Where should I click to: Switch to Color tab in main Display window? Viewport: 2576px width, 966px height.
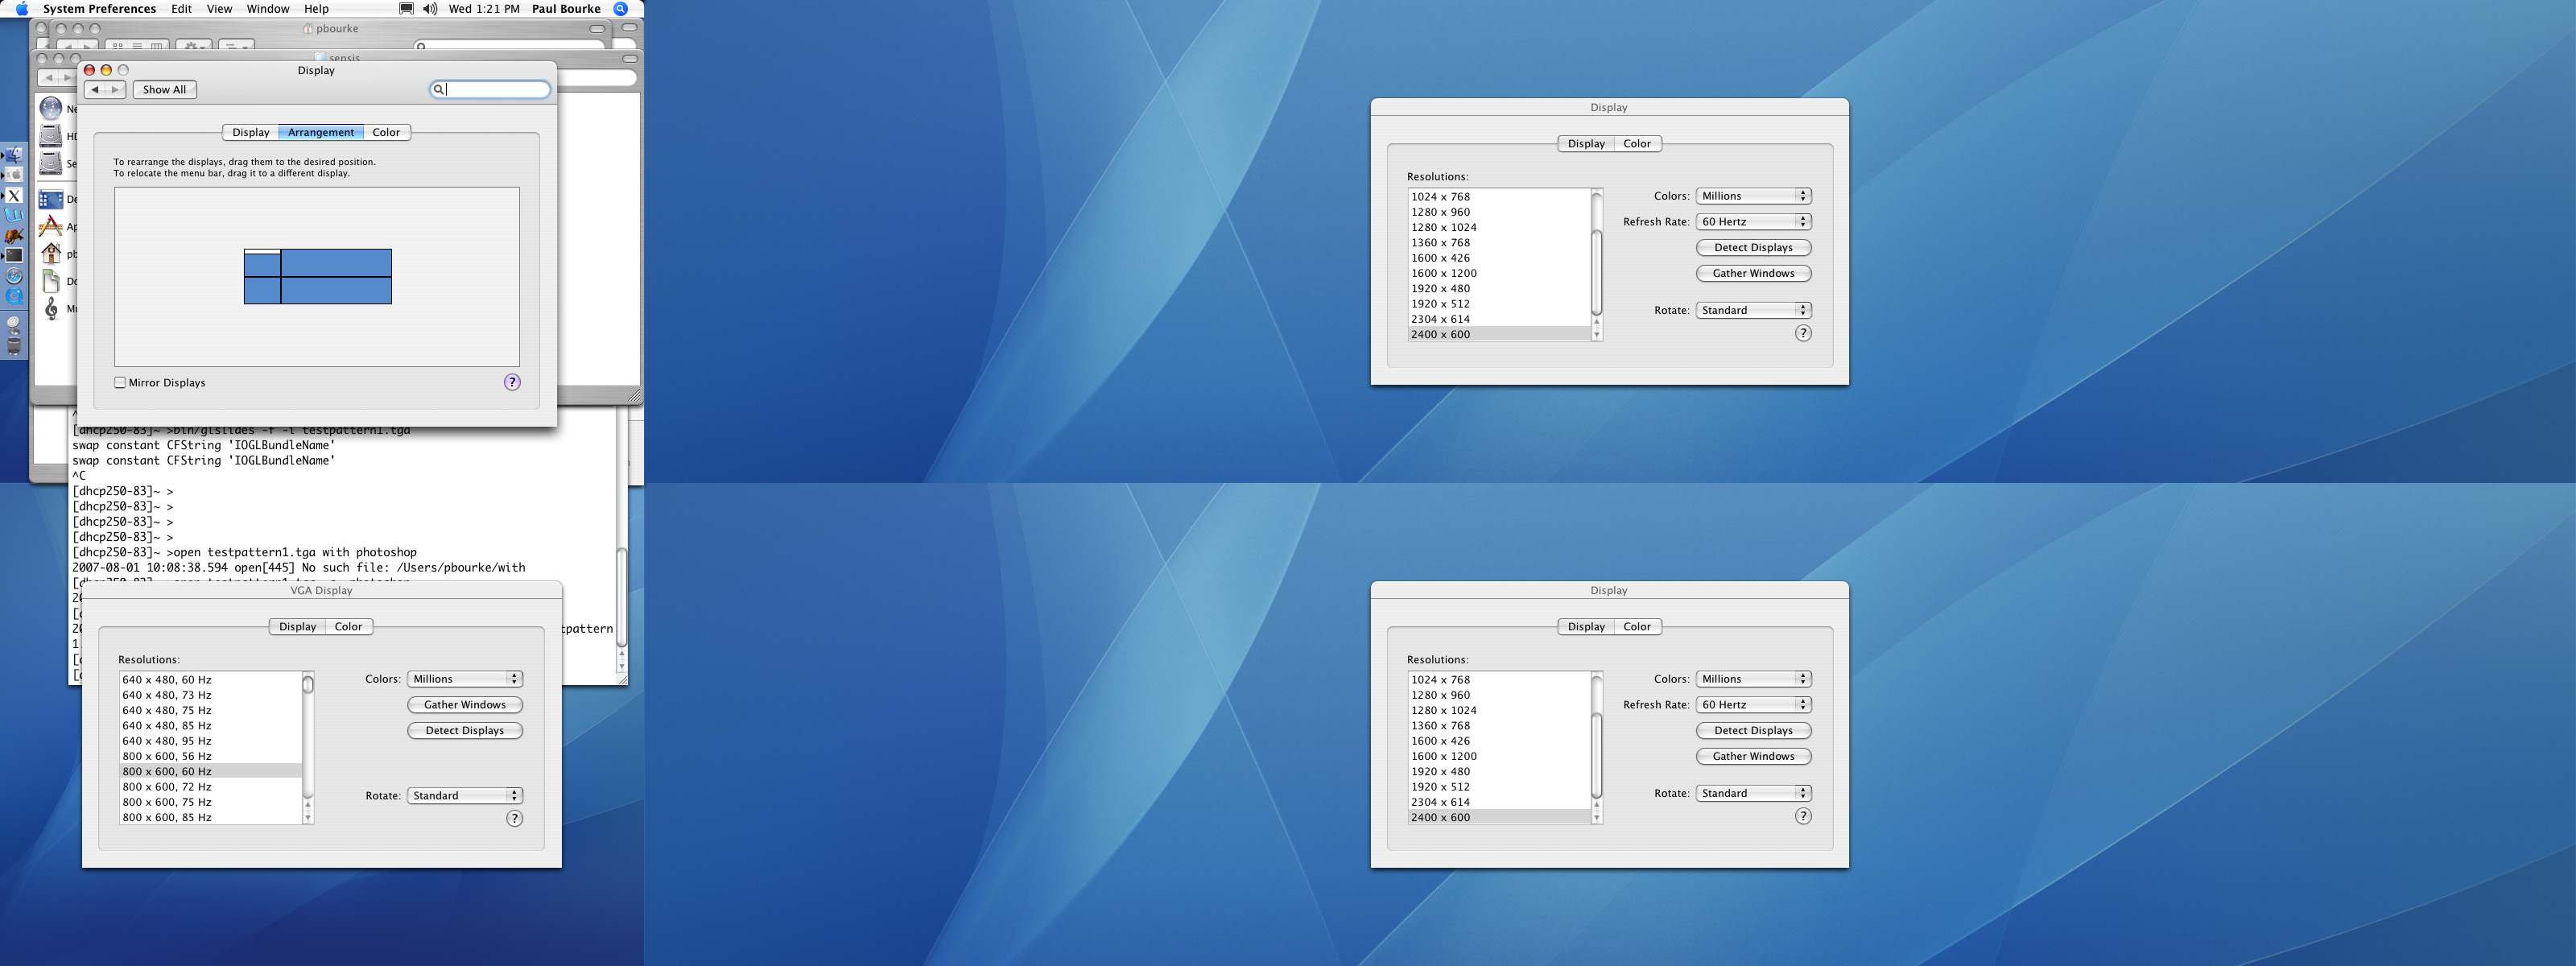[386, 132]
